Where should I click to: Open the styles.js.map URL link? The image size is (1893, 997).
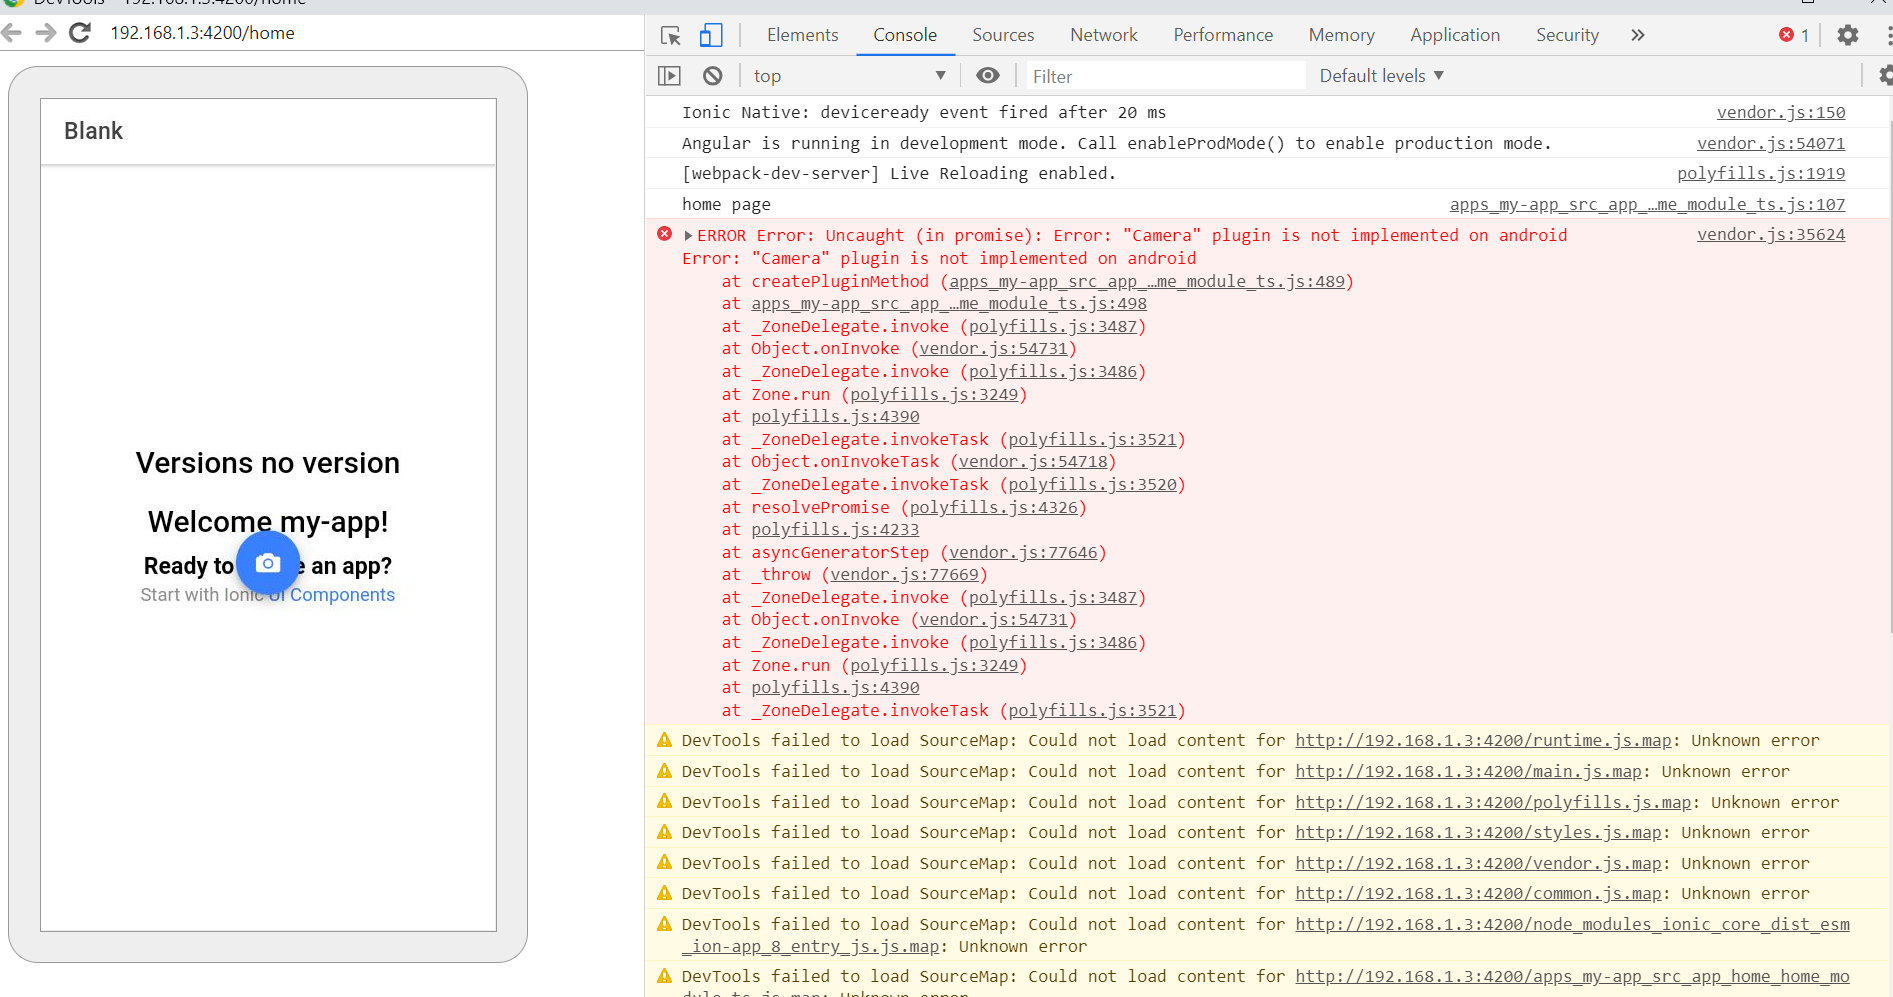pos(1478,833)
